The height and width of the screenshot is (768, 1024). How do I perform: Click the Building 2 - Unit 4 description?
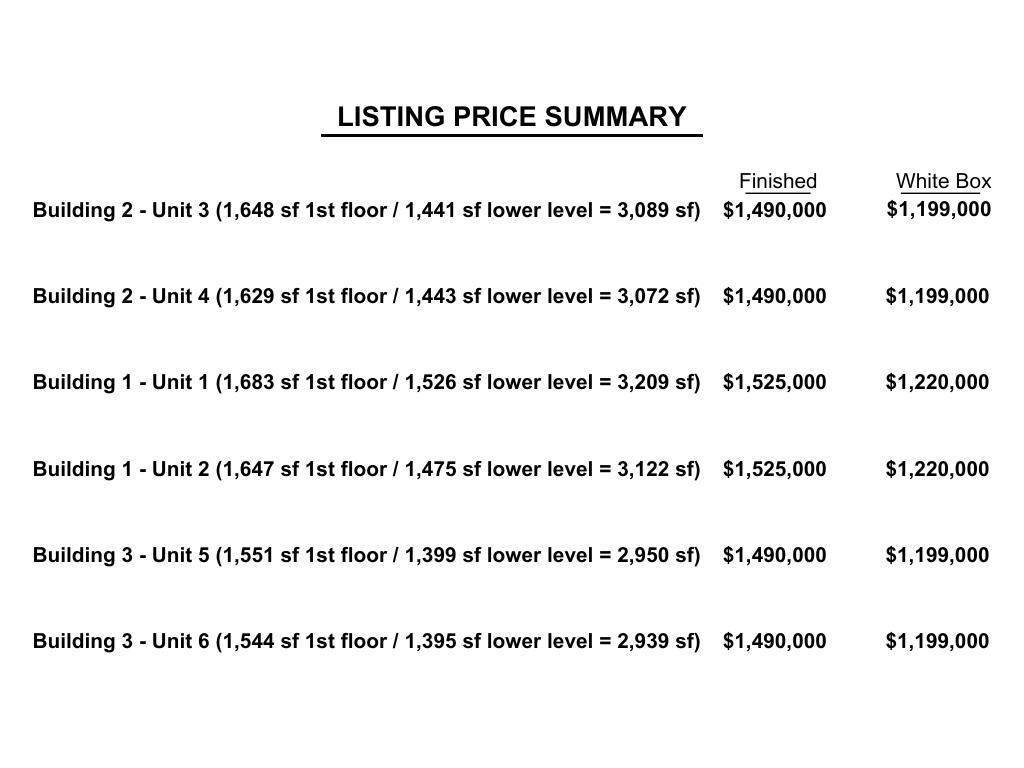(366, 296)
